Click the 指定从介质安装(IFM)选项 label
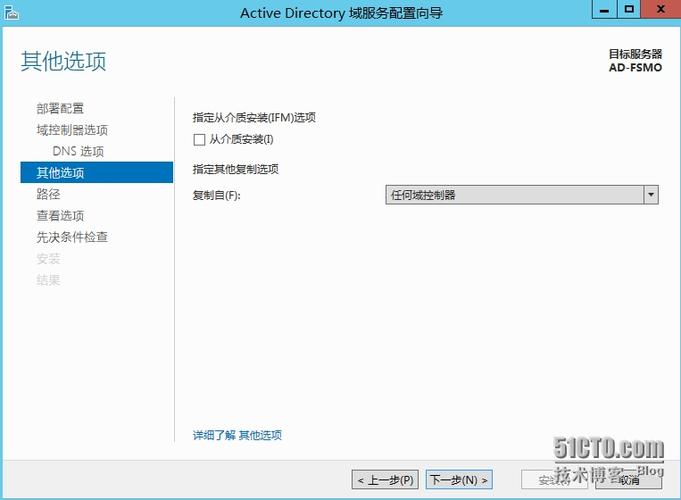 click(x=254, y=117)
